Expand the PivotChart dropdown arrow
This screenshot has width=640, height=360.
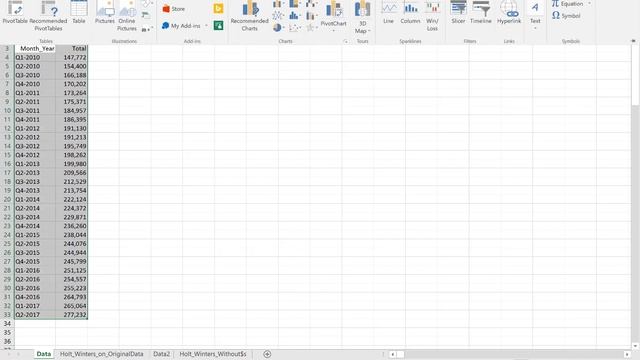333,30
